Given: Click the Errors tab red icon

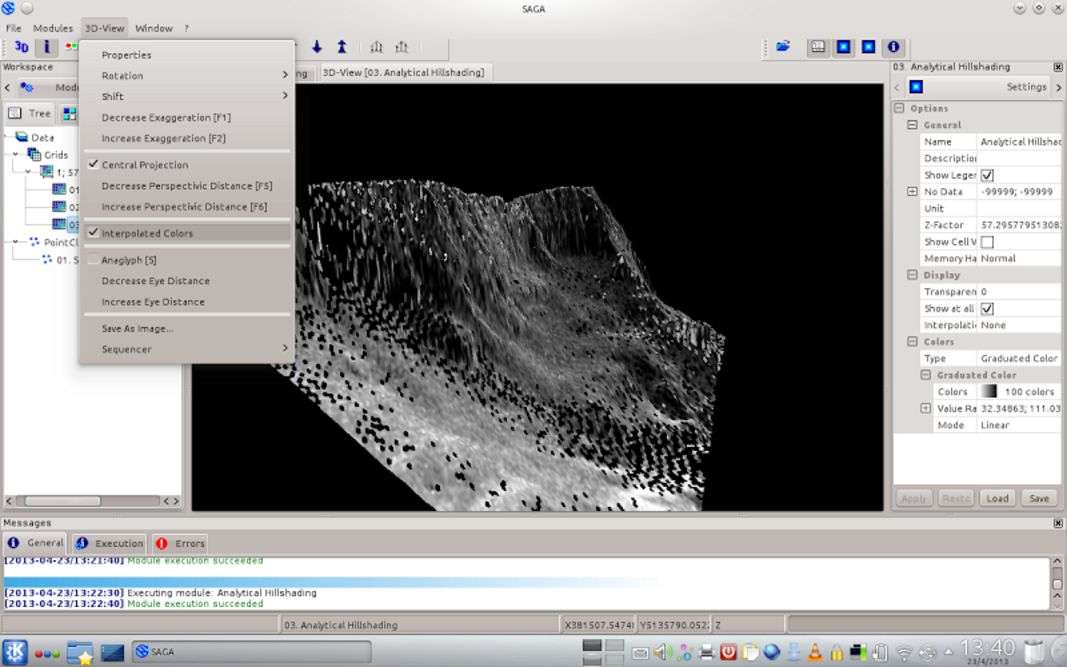Looking at the screenshot, I should tap(162, 544).
